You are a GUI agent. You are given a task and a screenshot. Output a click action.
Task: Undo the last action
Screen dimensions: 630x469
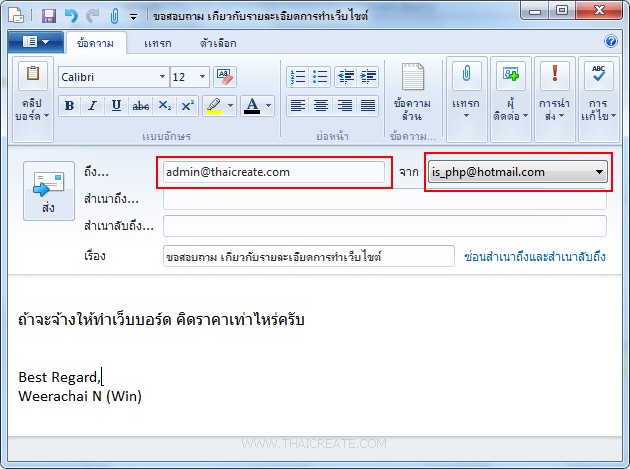pyautogui.click(x=71, y=16)
